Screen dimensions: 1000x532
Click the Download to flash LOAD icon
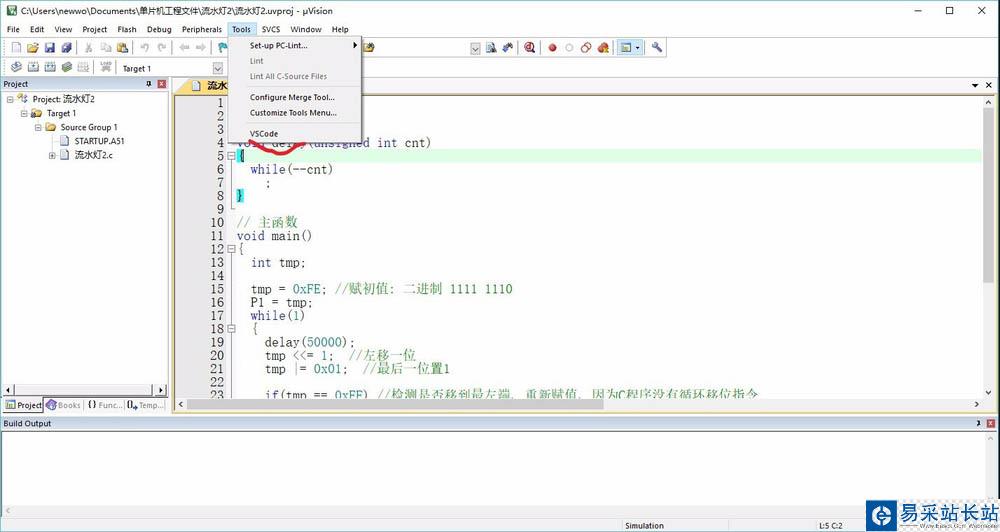[106, 67]
